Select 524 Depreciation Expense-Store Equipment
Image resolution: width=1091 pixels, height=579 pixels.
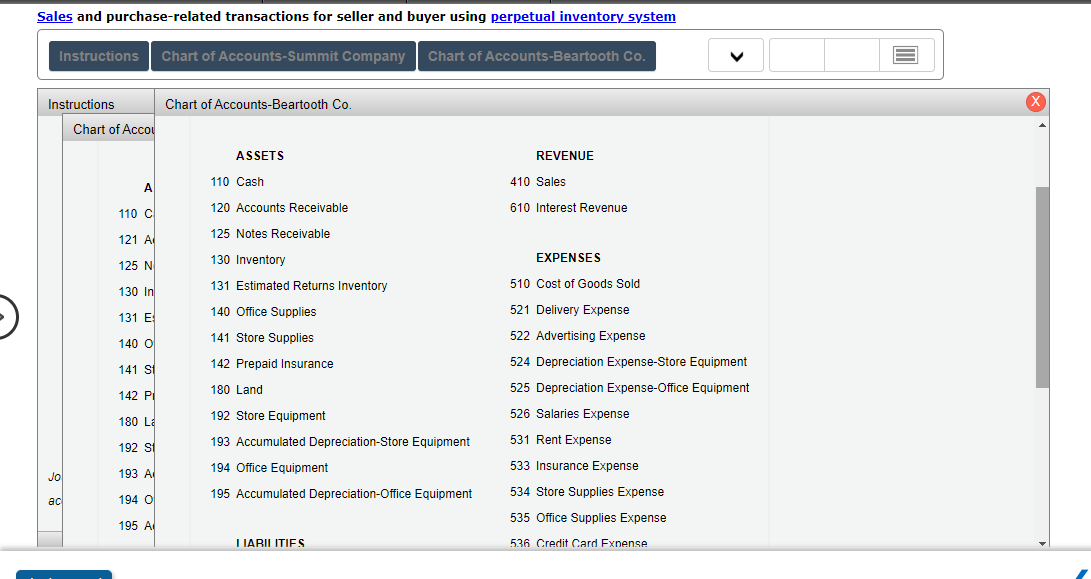click(628, 361)
